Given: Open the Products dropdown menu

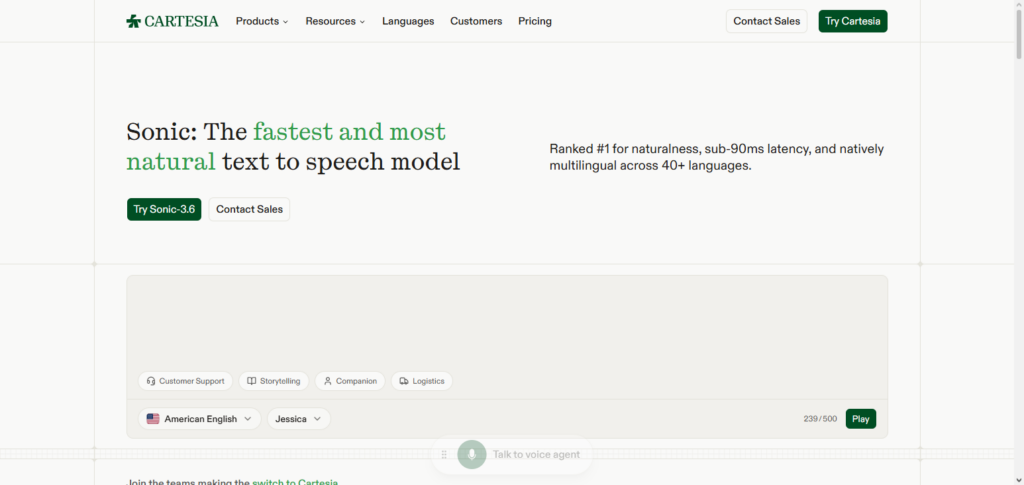Looking at the screenshot, I should coord(262,21).
